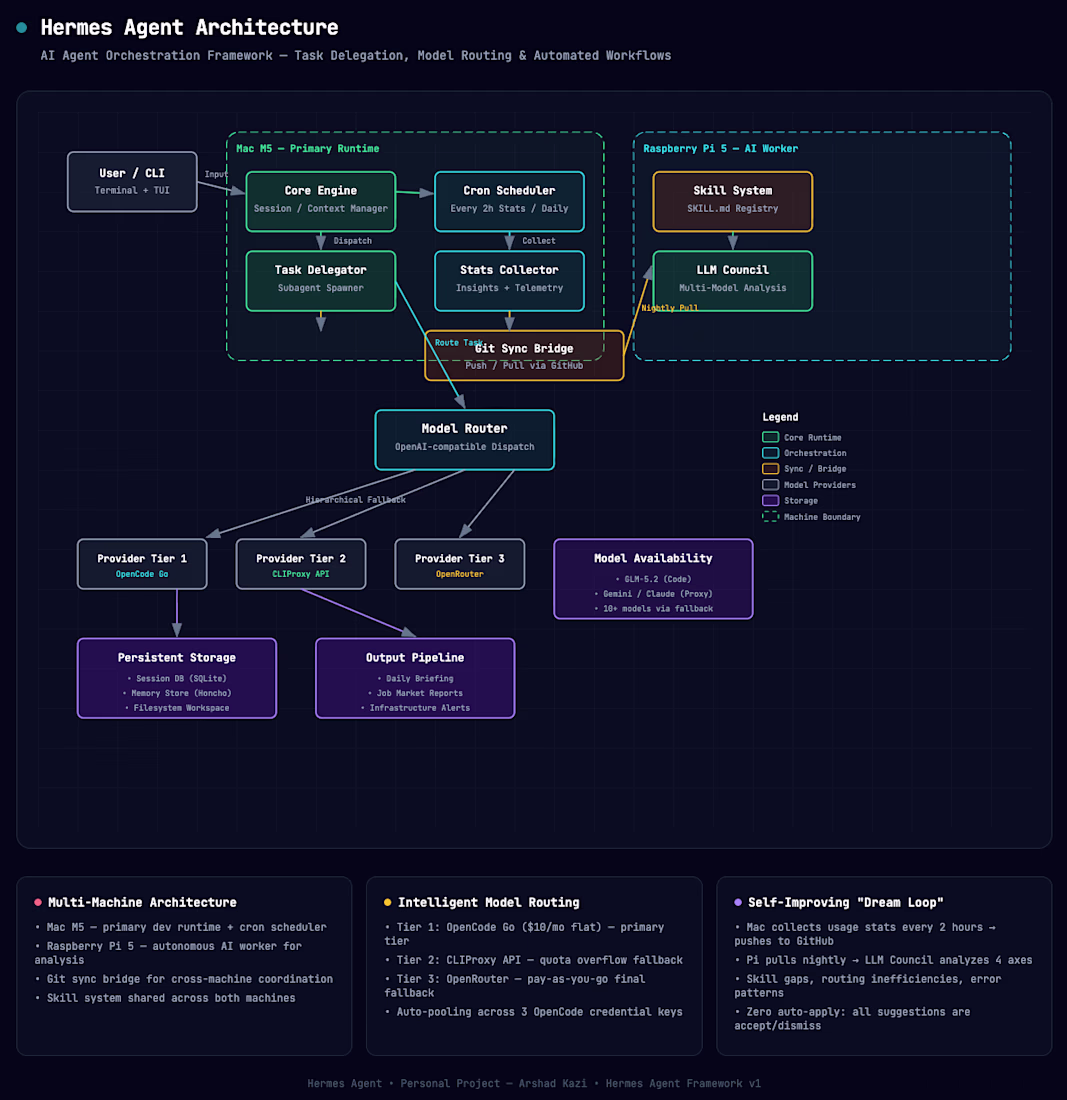The image size is (1067, 1100).
Task: Click the yellow dot beside Intelligent Model Routing
Action: tap(387, 902)
